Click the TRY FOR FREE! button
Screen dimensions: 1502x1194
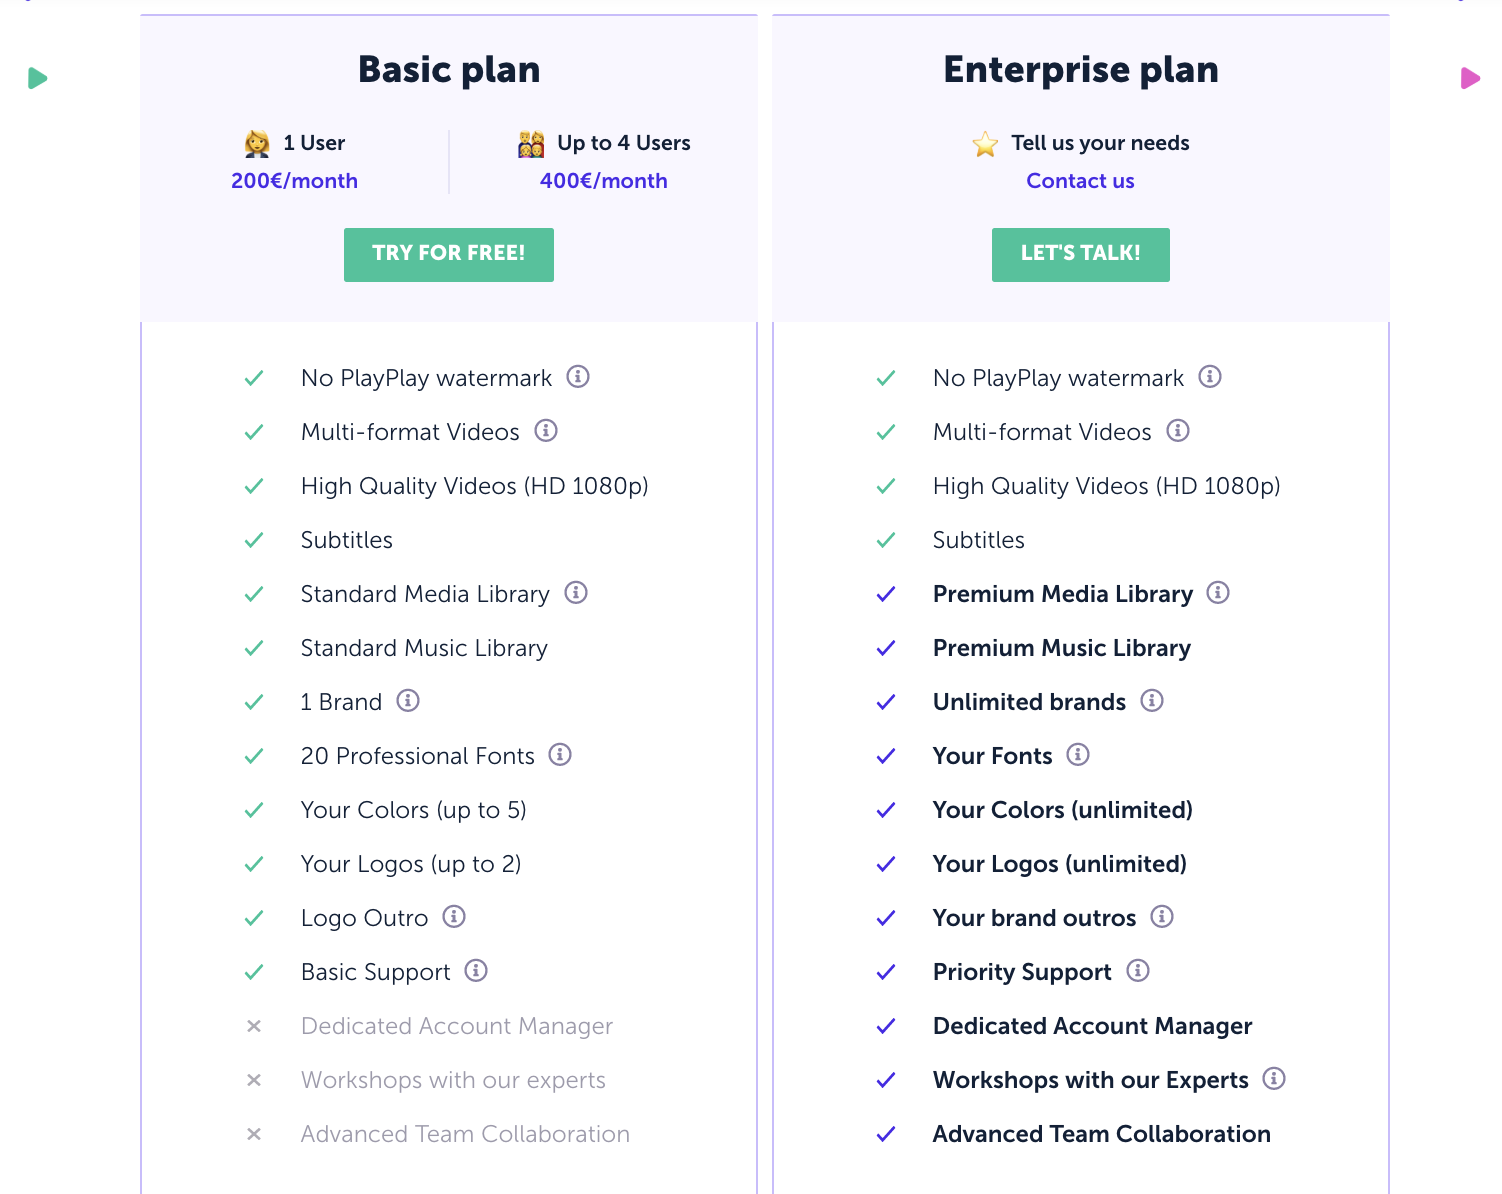pyautogui.click(x=449, y=254)
